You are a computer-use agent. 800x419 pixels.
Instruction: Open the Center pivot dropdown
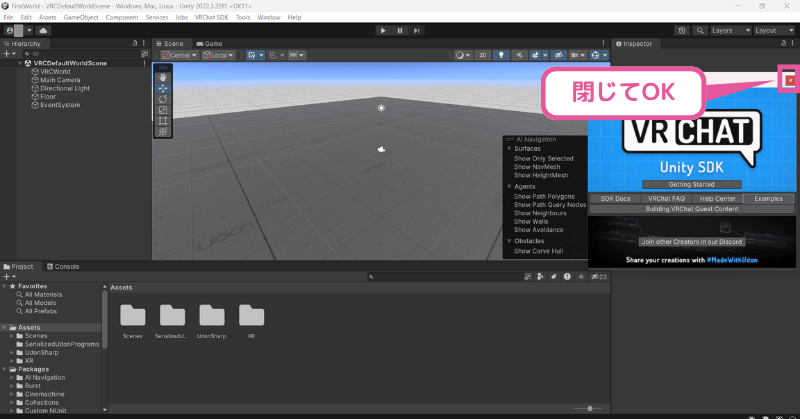click(x=179, y=55)
